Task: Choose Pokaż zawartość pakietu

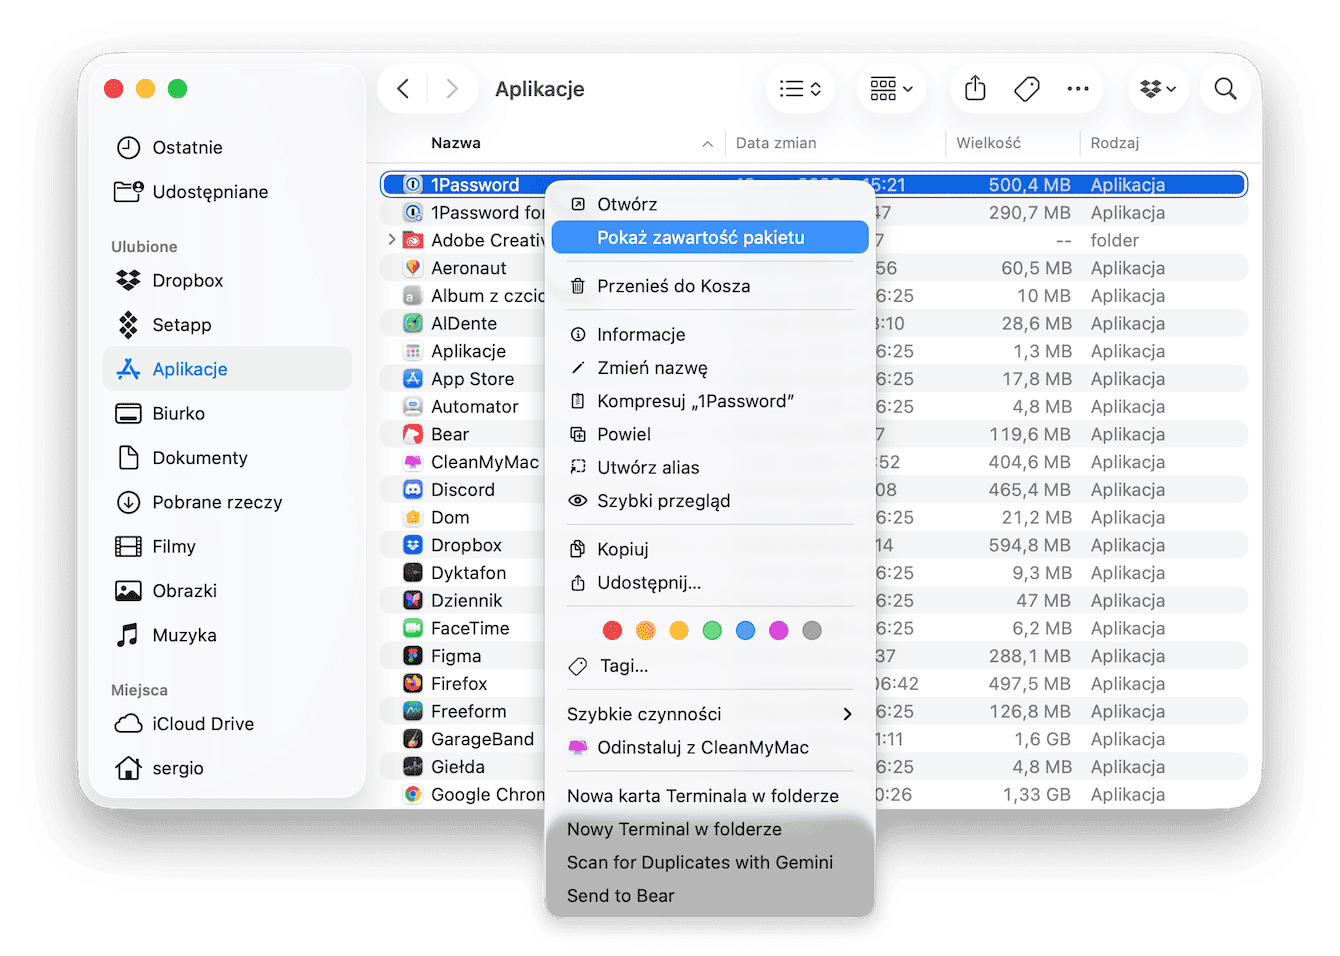Action: pos(710,238)
